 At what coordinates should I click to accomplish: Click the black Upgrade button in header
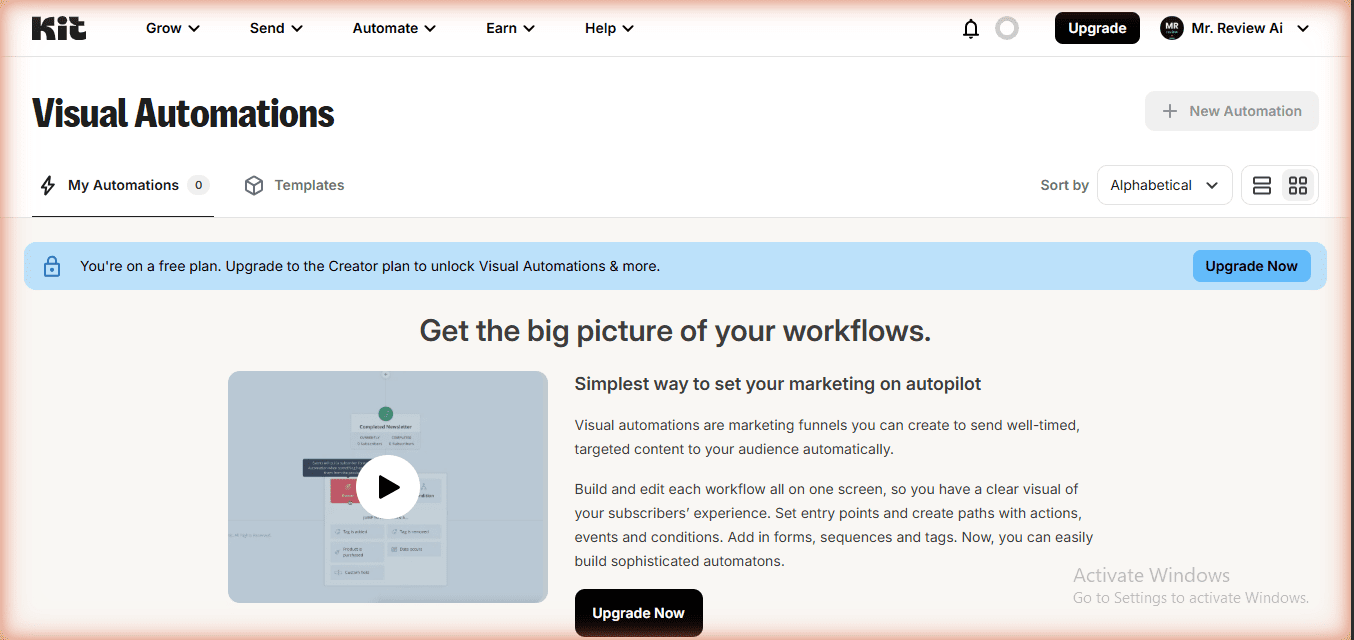pyautogui.click(x=1097, y=28)
